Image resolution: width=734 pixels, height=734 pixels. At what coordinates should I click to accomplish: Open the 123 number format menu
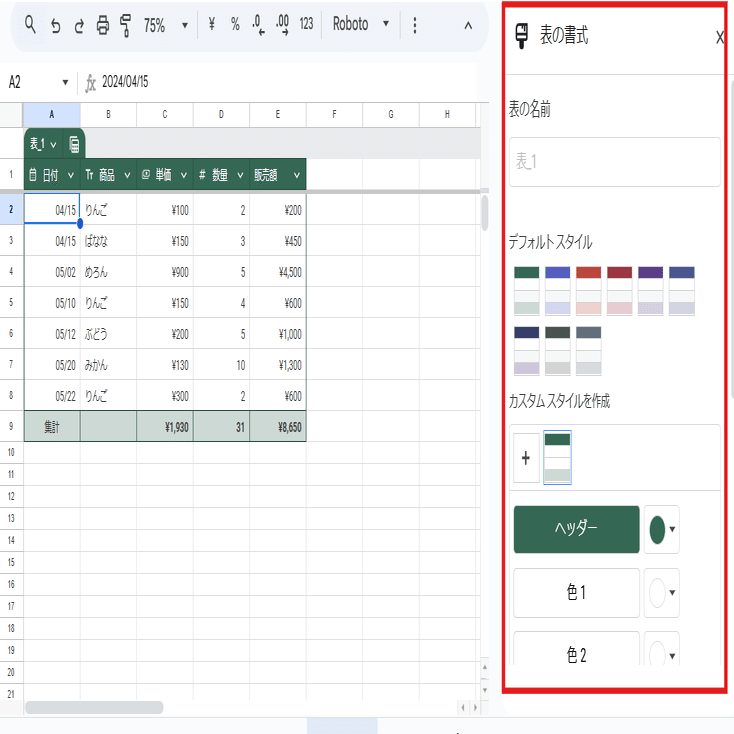306,24
